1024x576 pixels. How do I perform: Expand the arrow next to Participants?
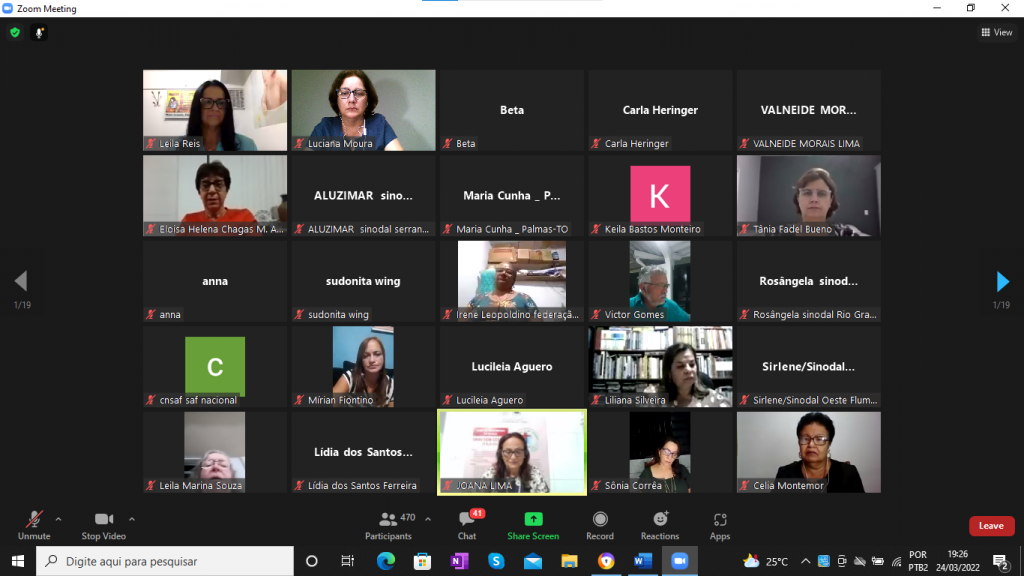[428, 519]
